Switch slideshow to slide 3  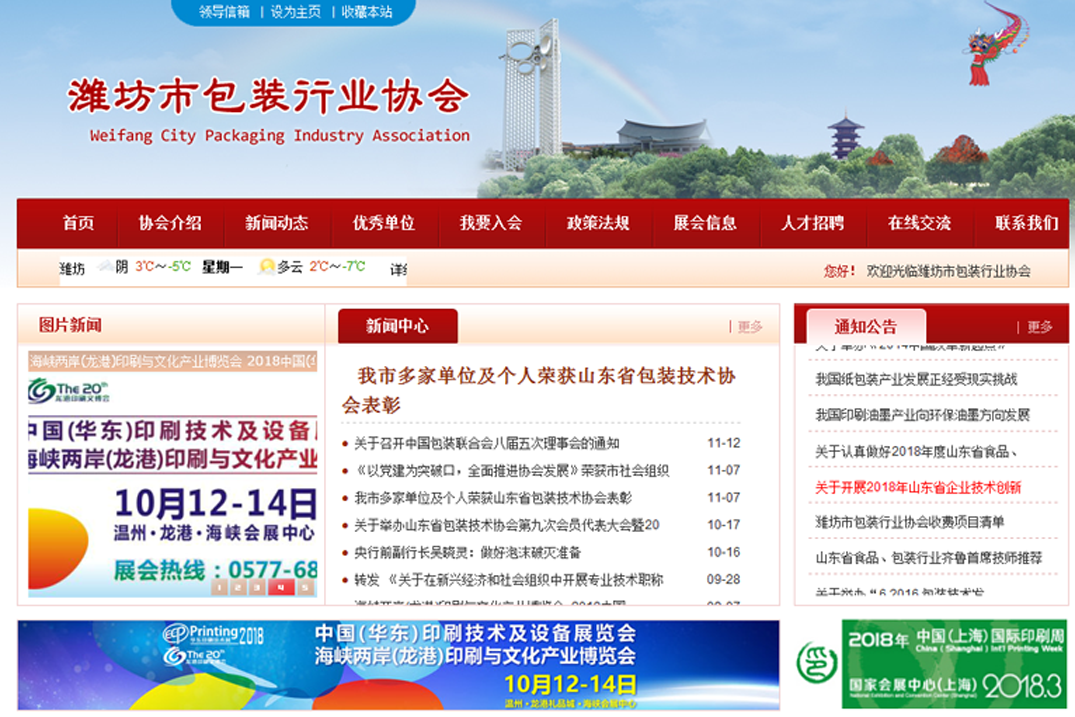pos(256,587)
